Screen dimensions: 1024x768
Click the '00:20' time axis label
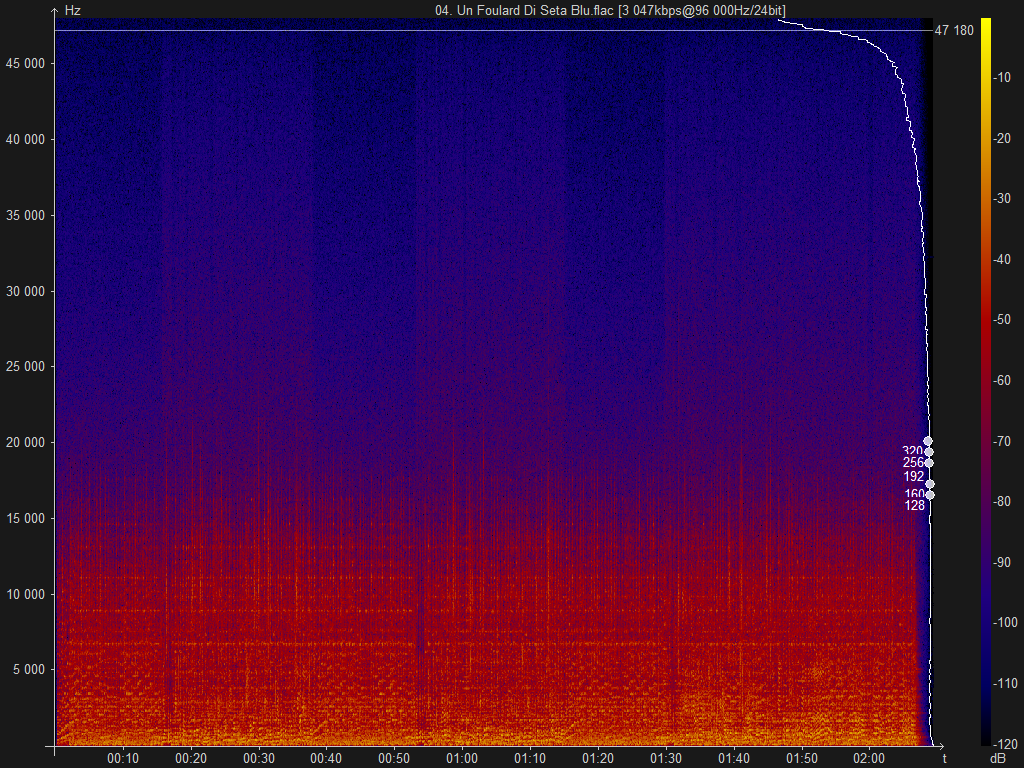tap(191, 758)
